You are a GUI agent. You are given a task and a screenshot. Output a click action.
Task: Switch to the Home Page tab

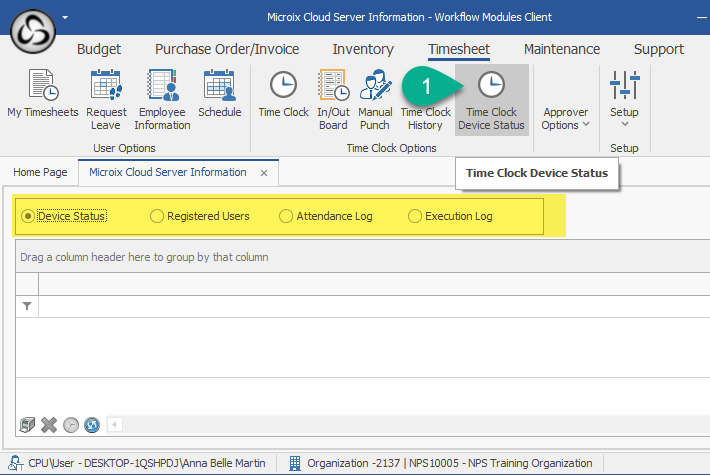click(40, 172)
